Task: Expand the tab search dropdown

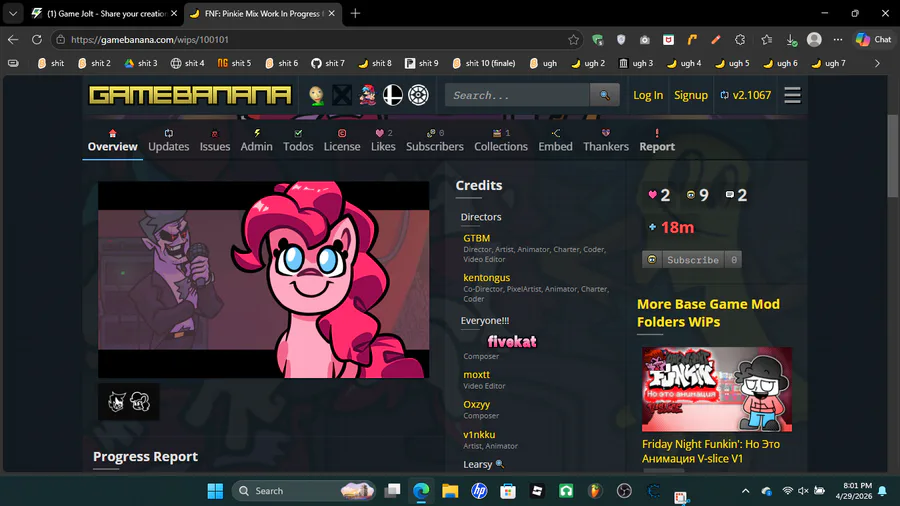Action: (13, 13)
